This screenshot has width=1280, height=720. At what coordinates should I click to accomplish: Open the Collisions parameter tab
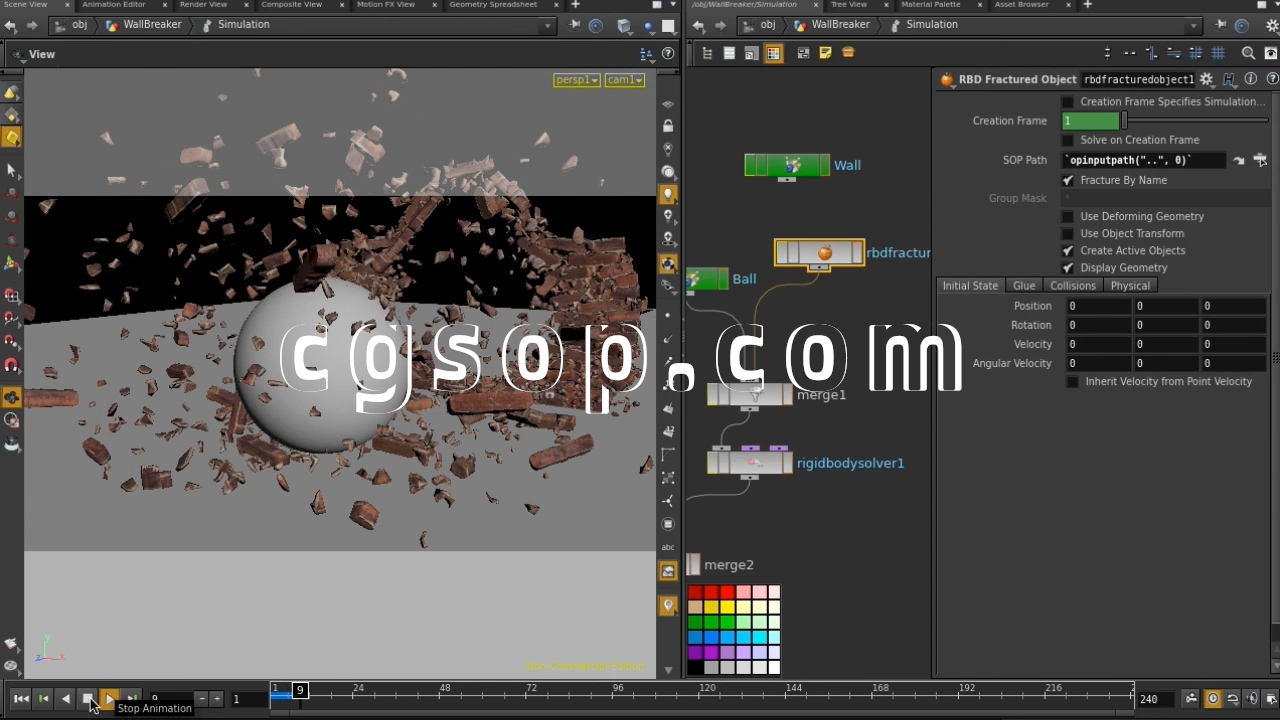[x=1073, y=286]
